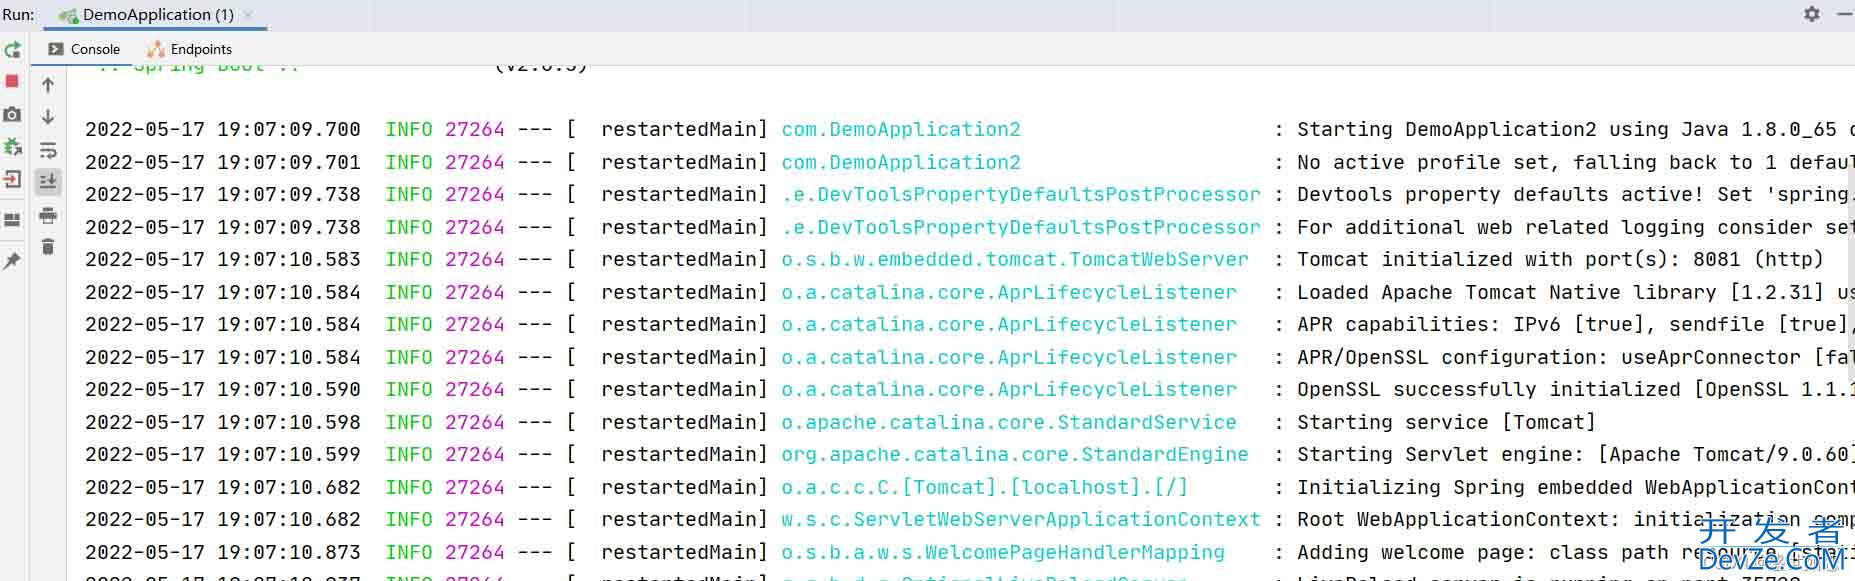Click the timestamp 2022-05-17 19:07:09.701
This screenshot has height=581, width=1855.
(223, 162)
